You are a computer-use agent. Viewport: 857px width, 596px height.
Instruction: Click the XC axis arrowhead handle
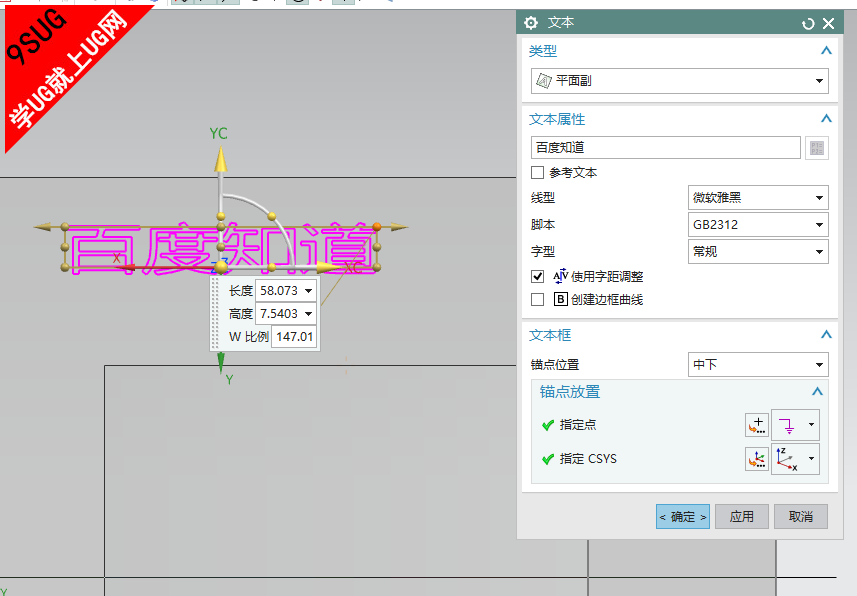(328, 267)
